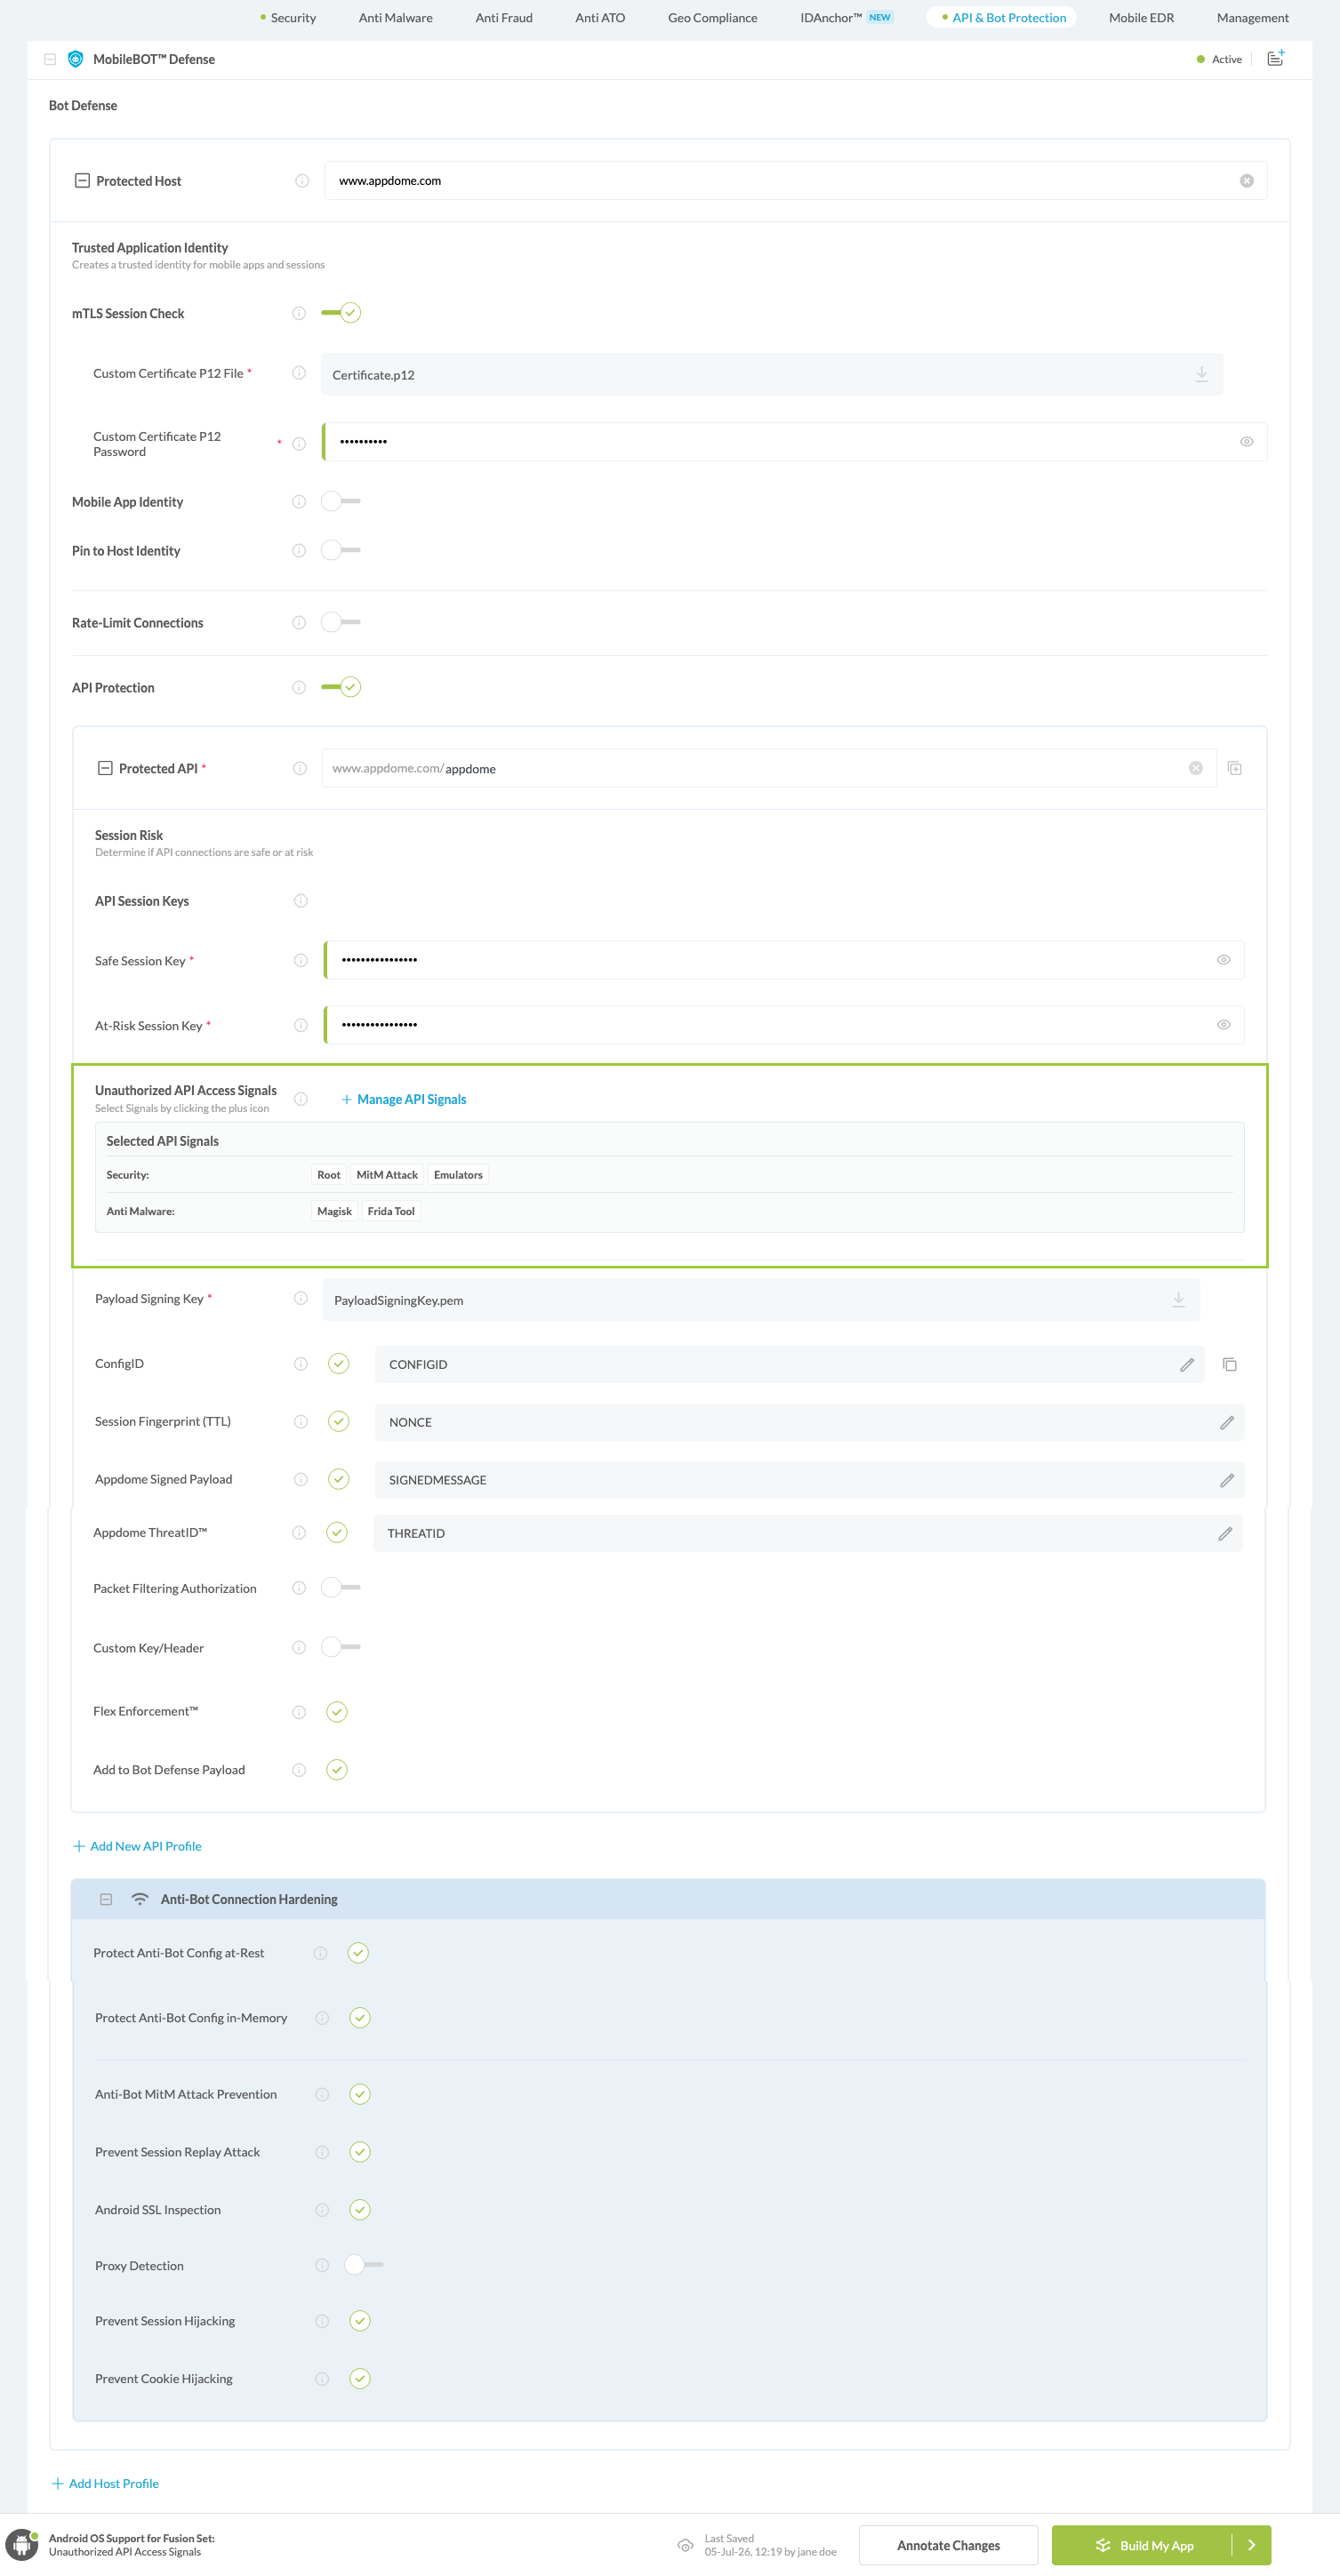Uncheck Flex Enforcement option
The height and width of the screenshot is (2576, 1340).
(337, 1712)
